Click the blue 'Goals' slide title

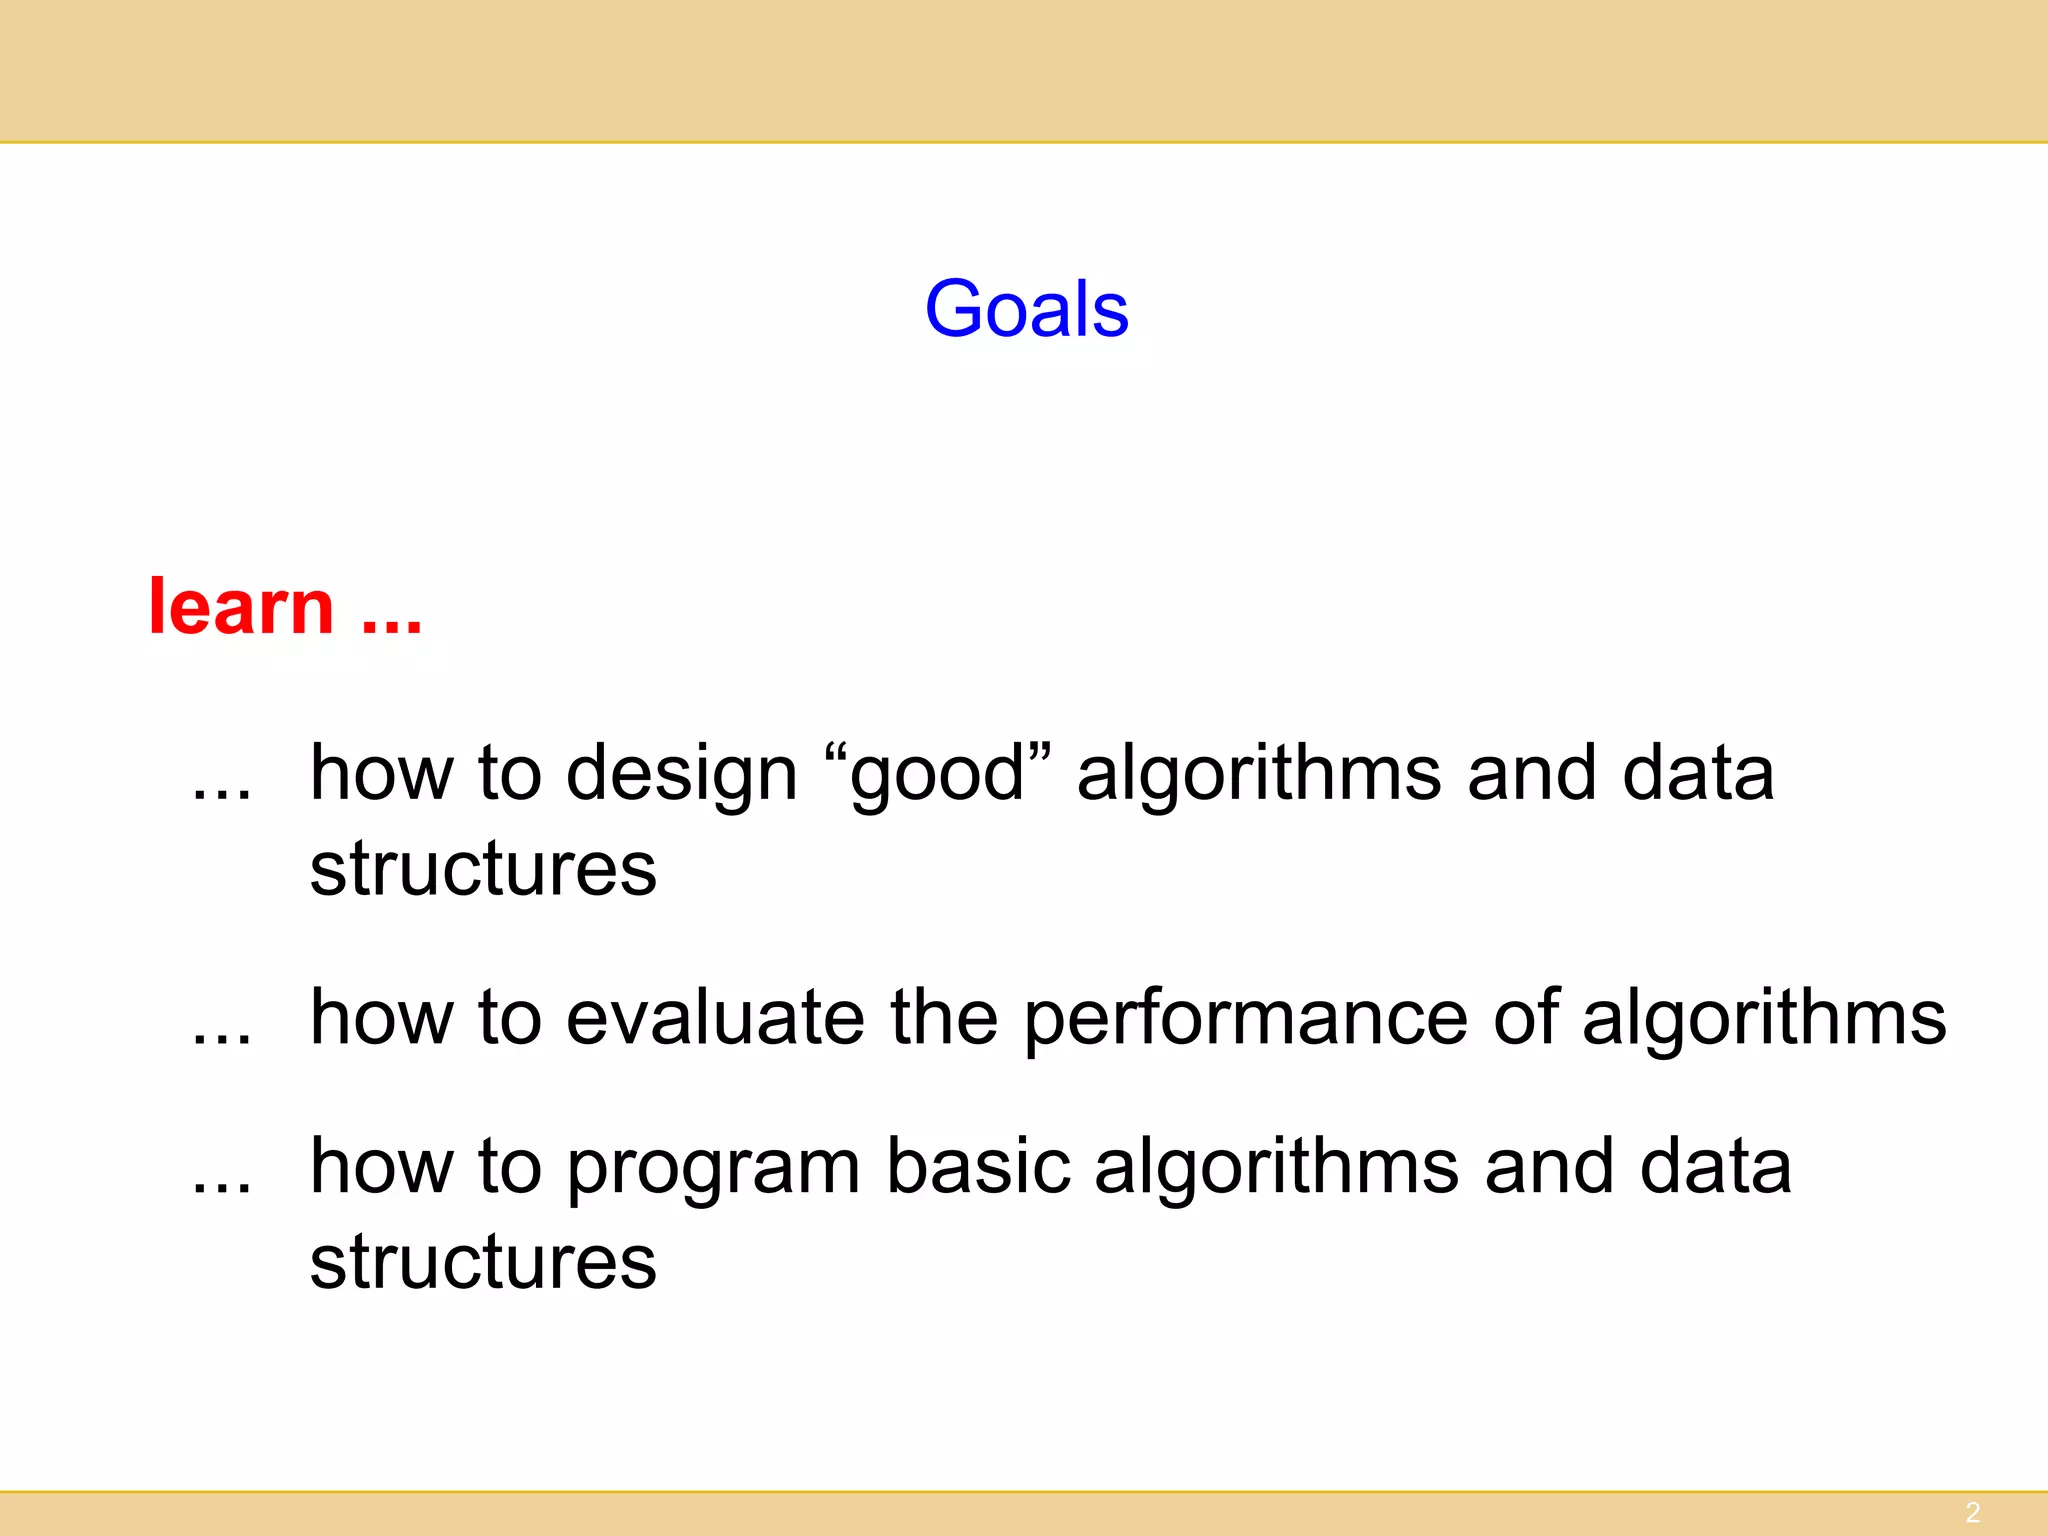(1027, 308)
